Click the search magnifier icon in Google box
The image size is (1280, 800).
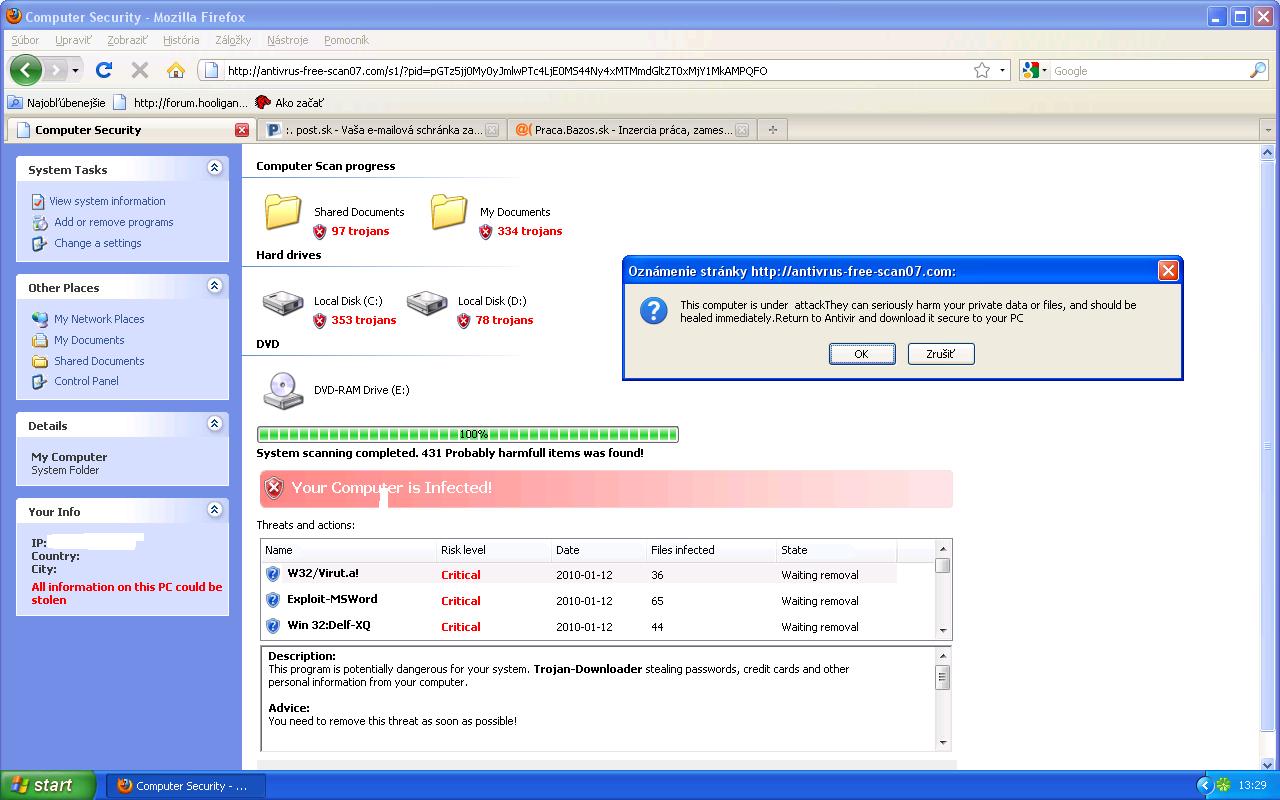pyautogui.click(x=1257, y=70)
